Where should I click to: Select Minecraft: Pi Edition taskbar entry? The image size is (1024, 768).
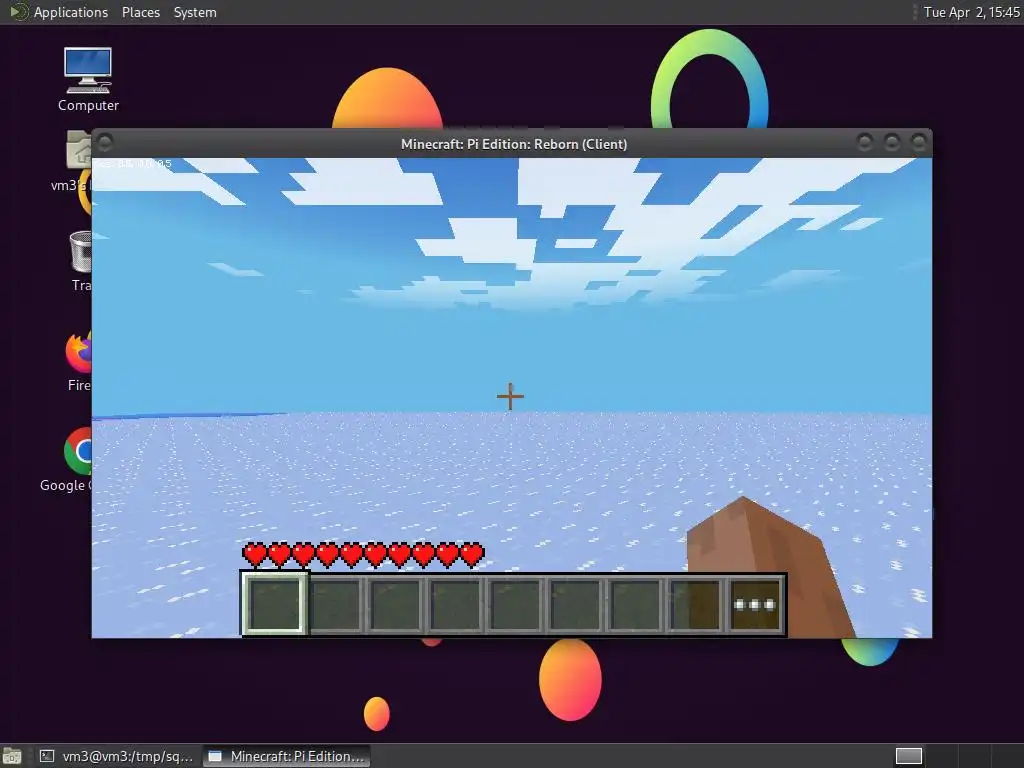point(286,756)
